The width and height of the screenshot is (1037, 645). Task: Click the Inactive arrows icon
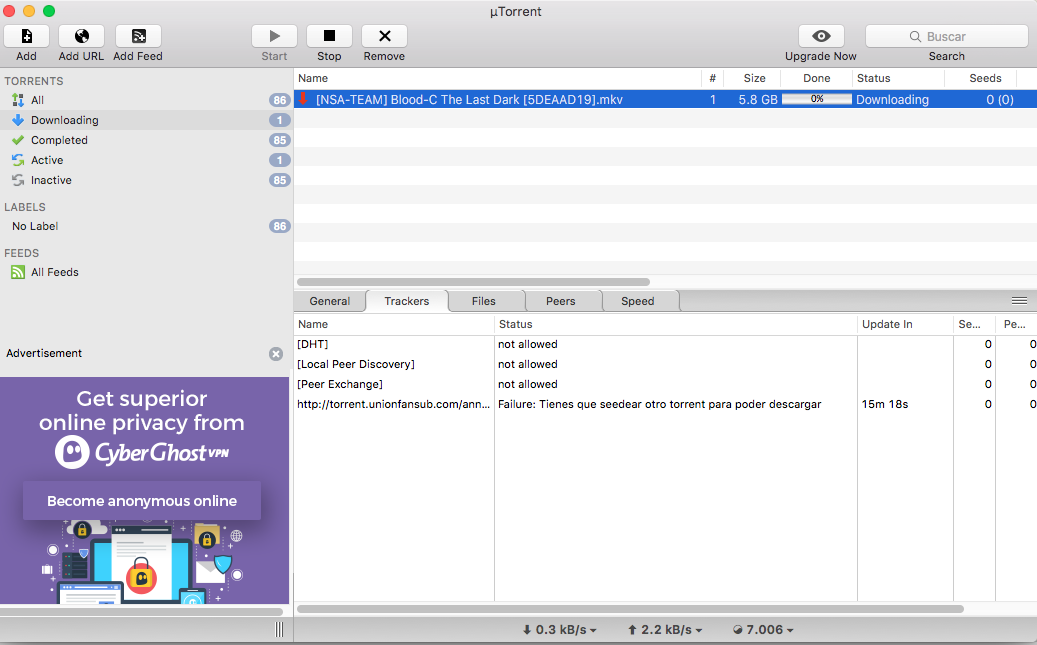point(18,180)
